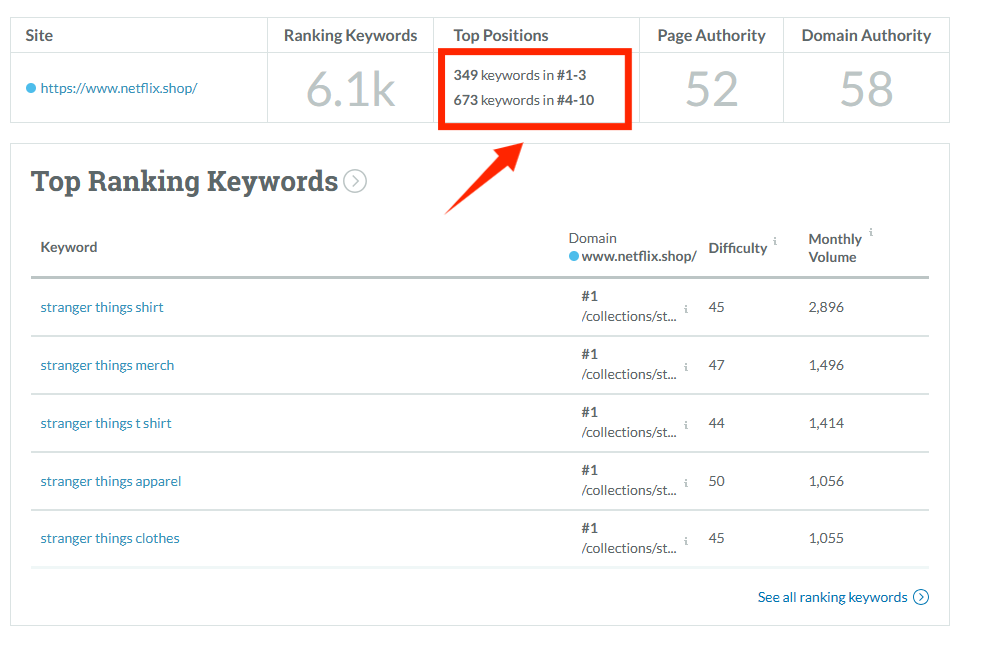
Task: Click info icon in stranger things clothes row
Action: (685, 541)
